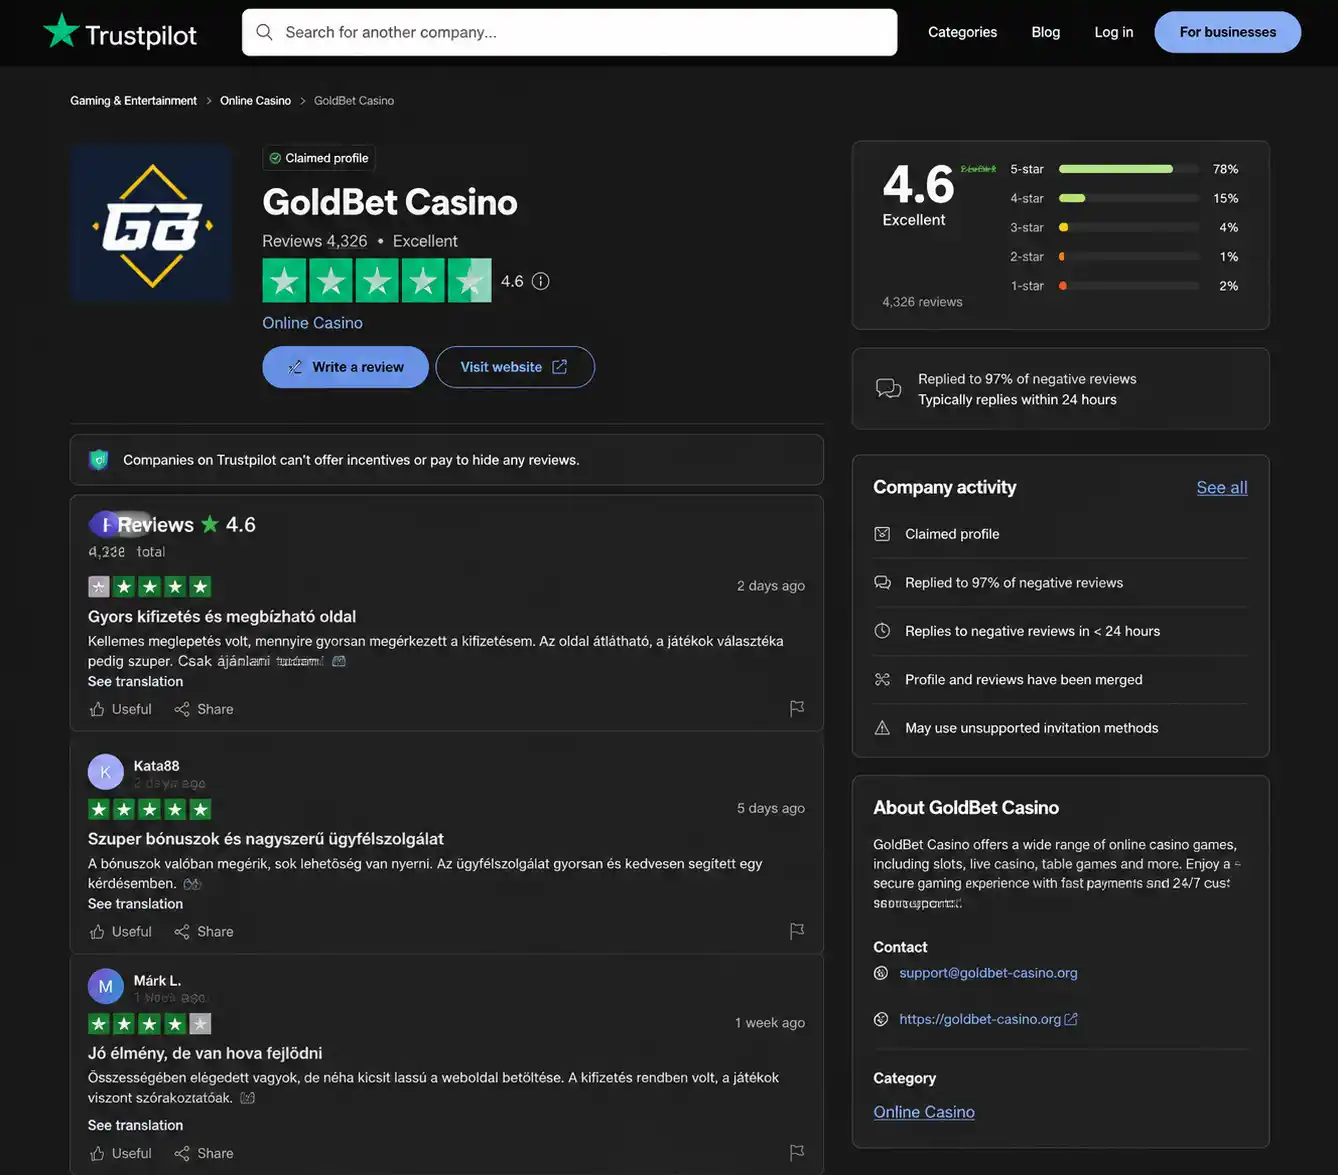Flag Kata88's review
The height and width of the screenshot is (1175, 1338).
point(797,931)
